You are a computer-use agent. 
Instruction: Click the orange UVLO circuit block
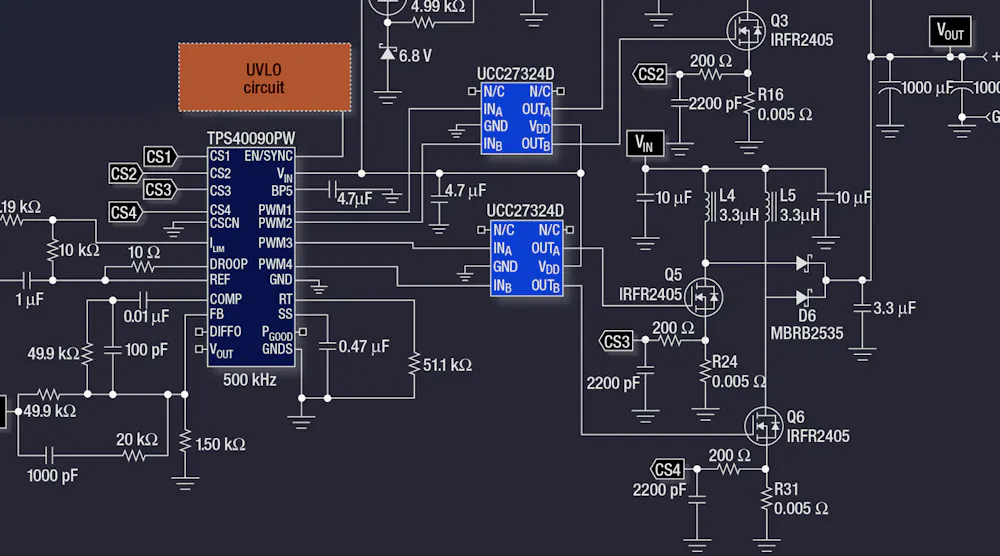tap(265, 78)
